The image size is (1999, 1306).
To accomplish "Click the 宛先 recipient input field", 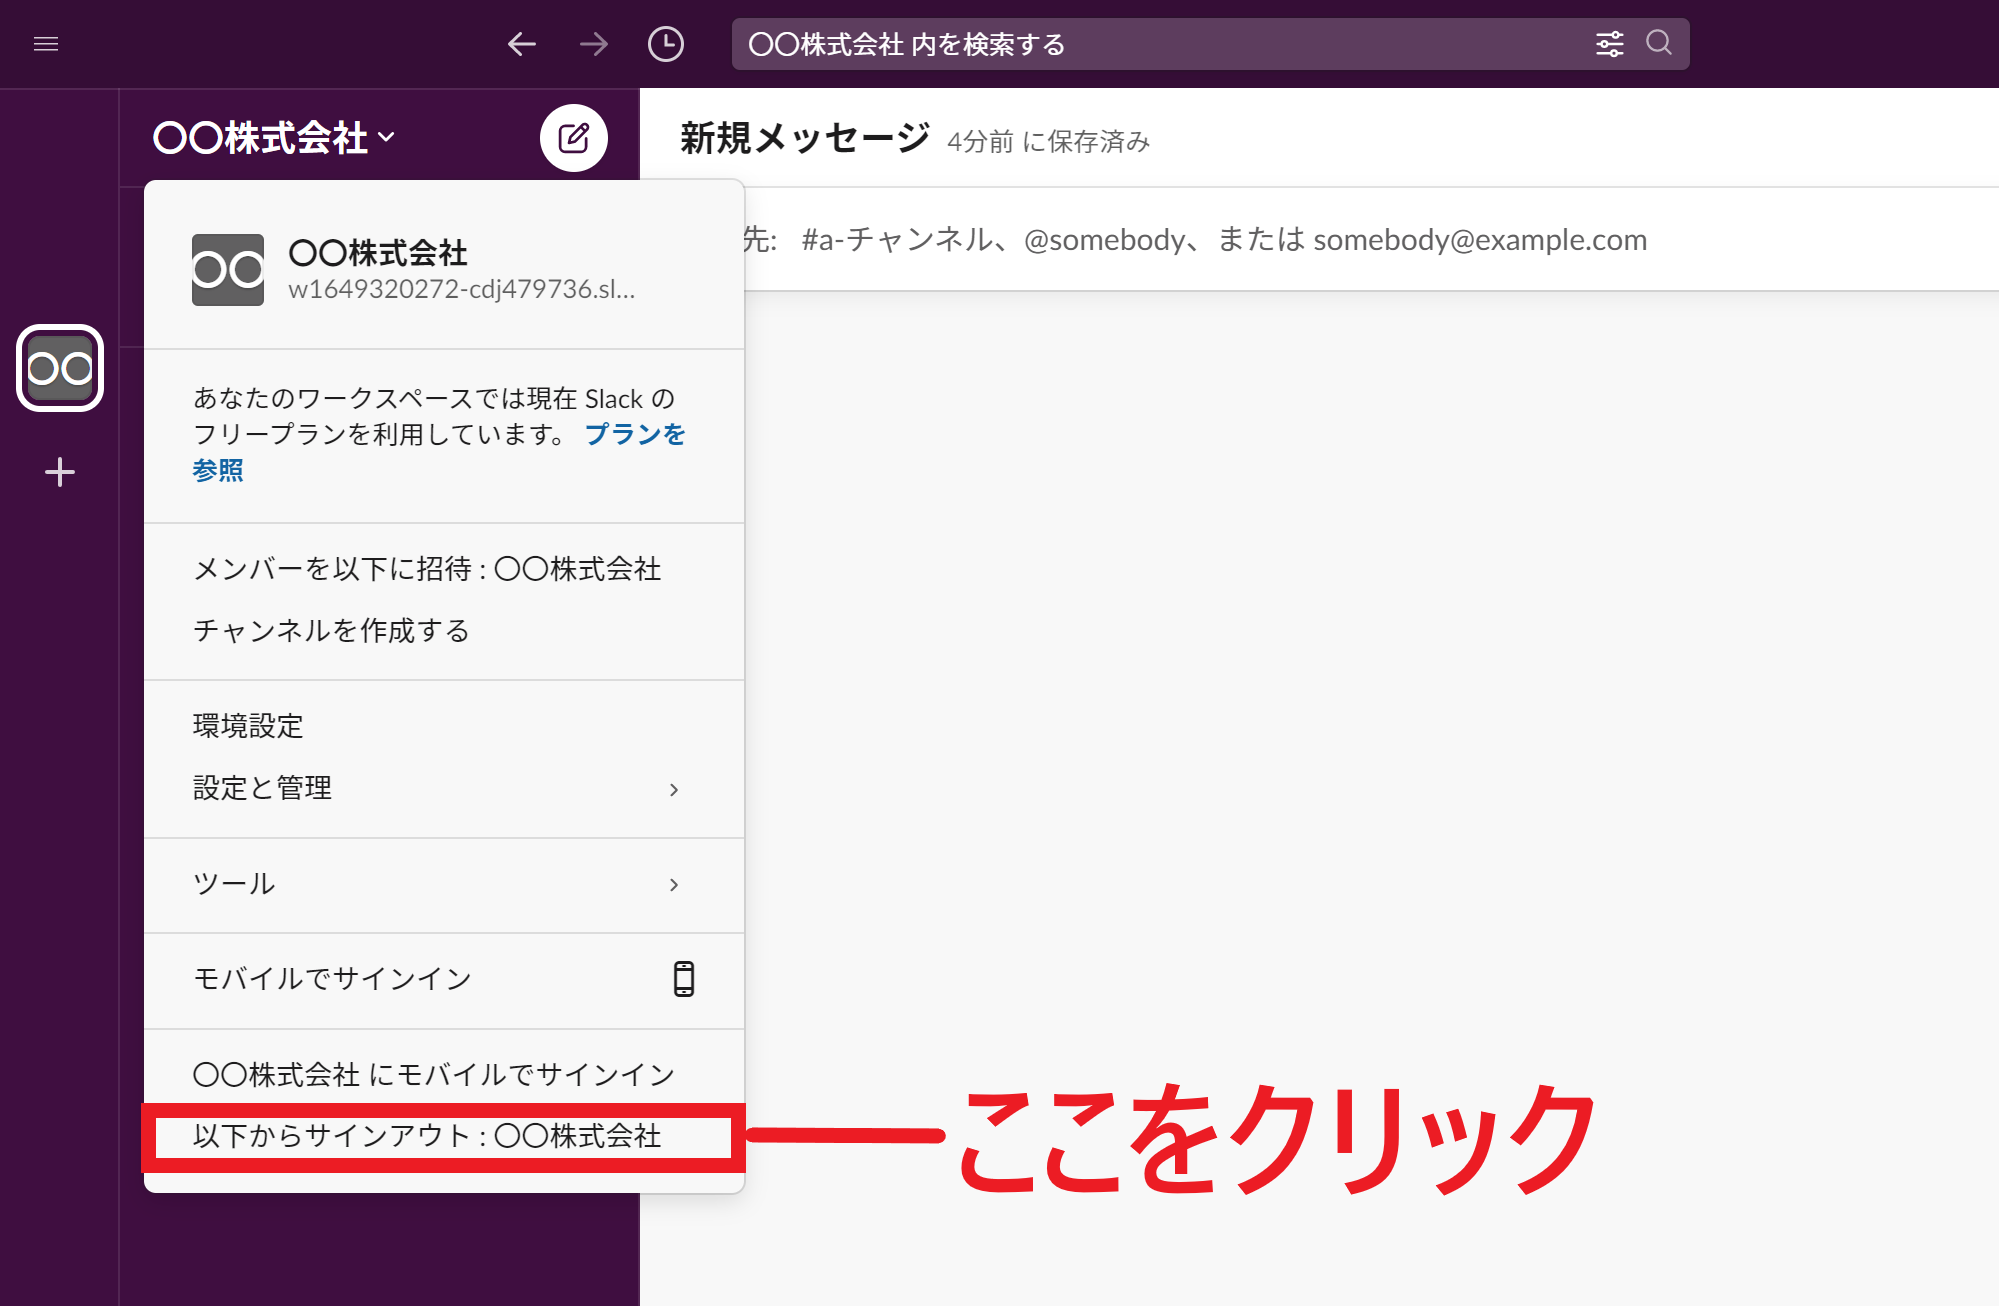I will point(1200,239).
